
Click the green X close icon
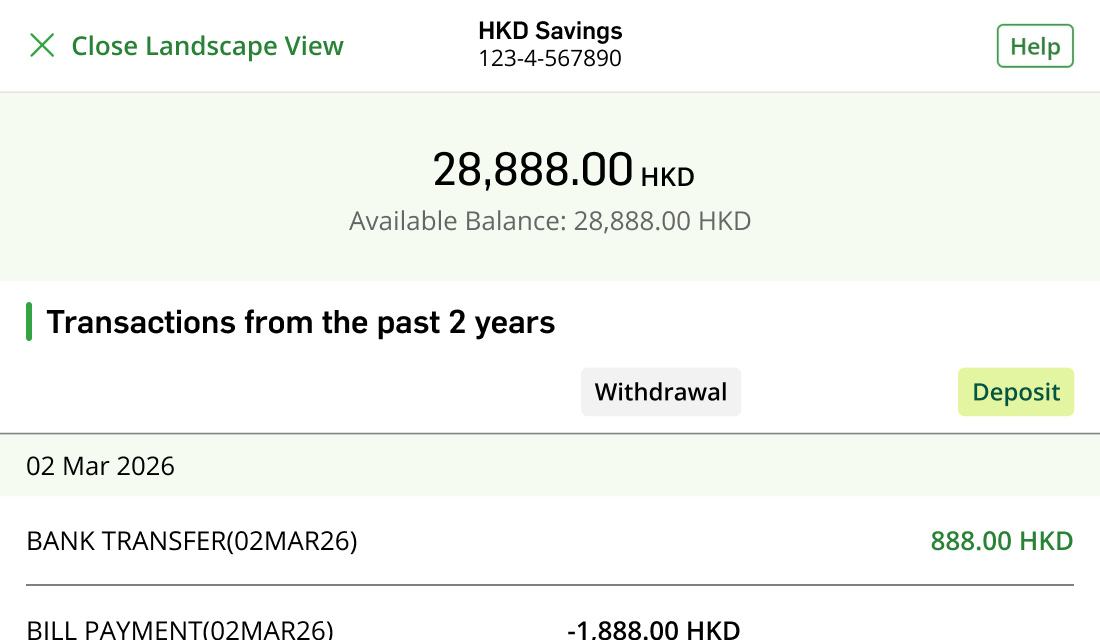pos(42,46)
